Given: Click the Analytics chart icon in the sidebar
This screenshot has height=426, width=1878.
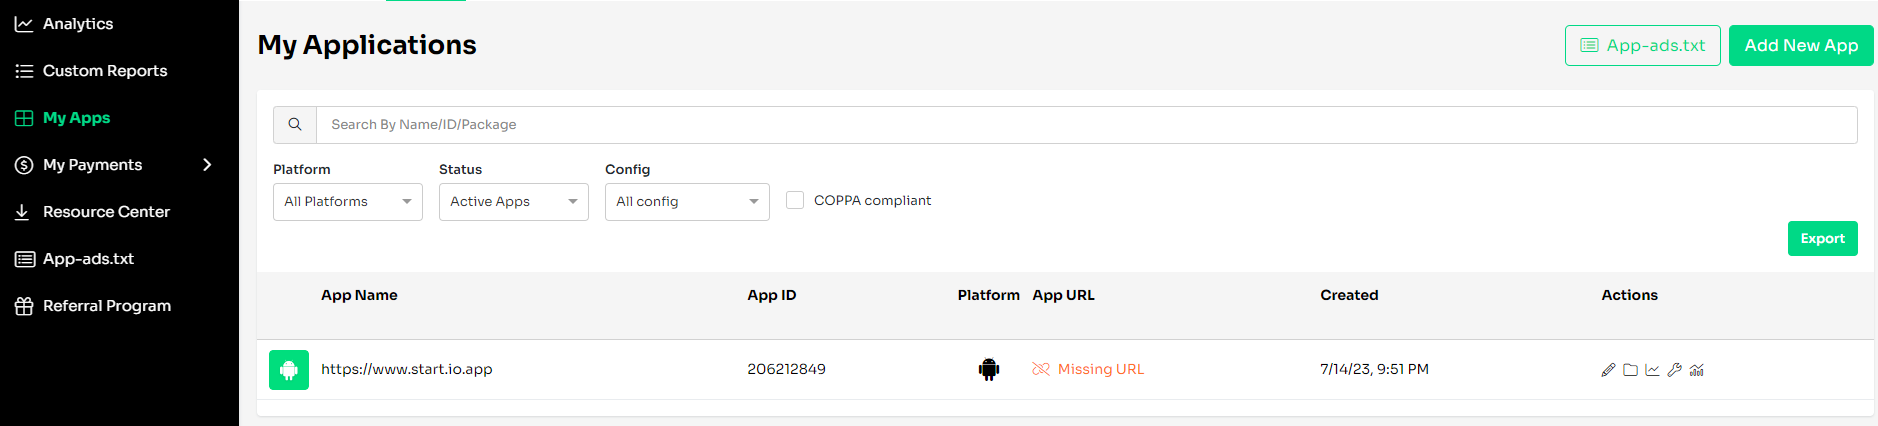Looking at the screenshot, I should coord(24,24).
